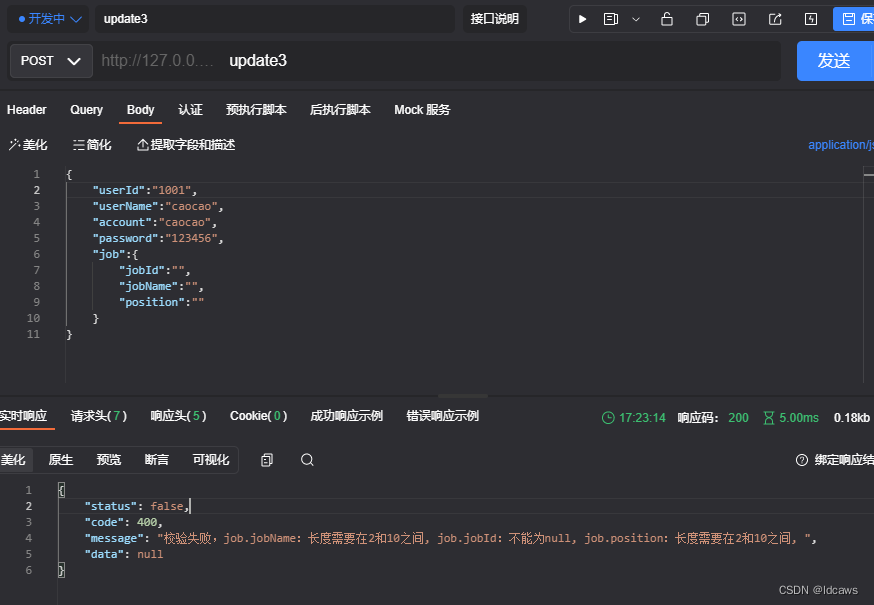Send the request with 发送 button
This screenshot has width=874, height=605.
click(834, 61)
